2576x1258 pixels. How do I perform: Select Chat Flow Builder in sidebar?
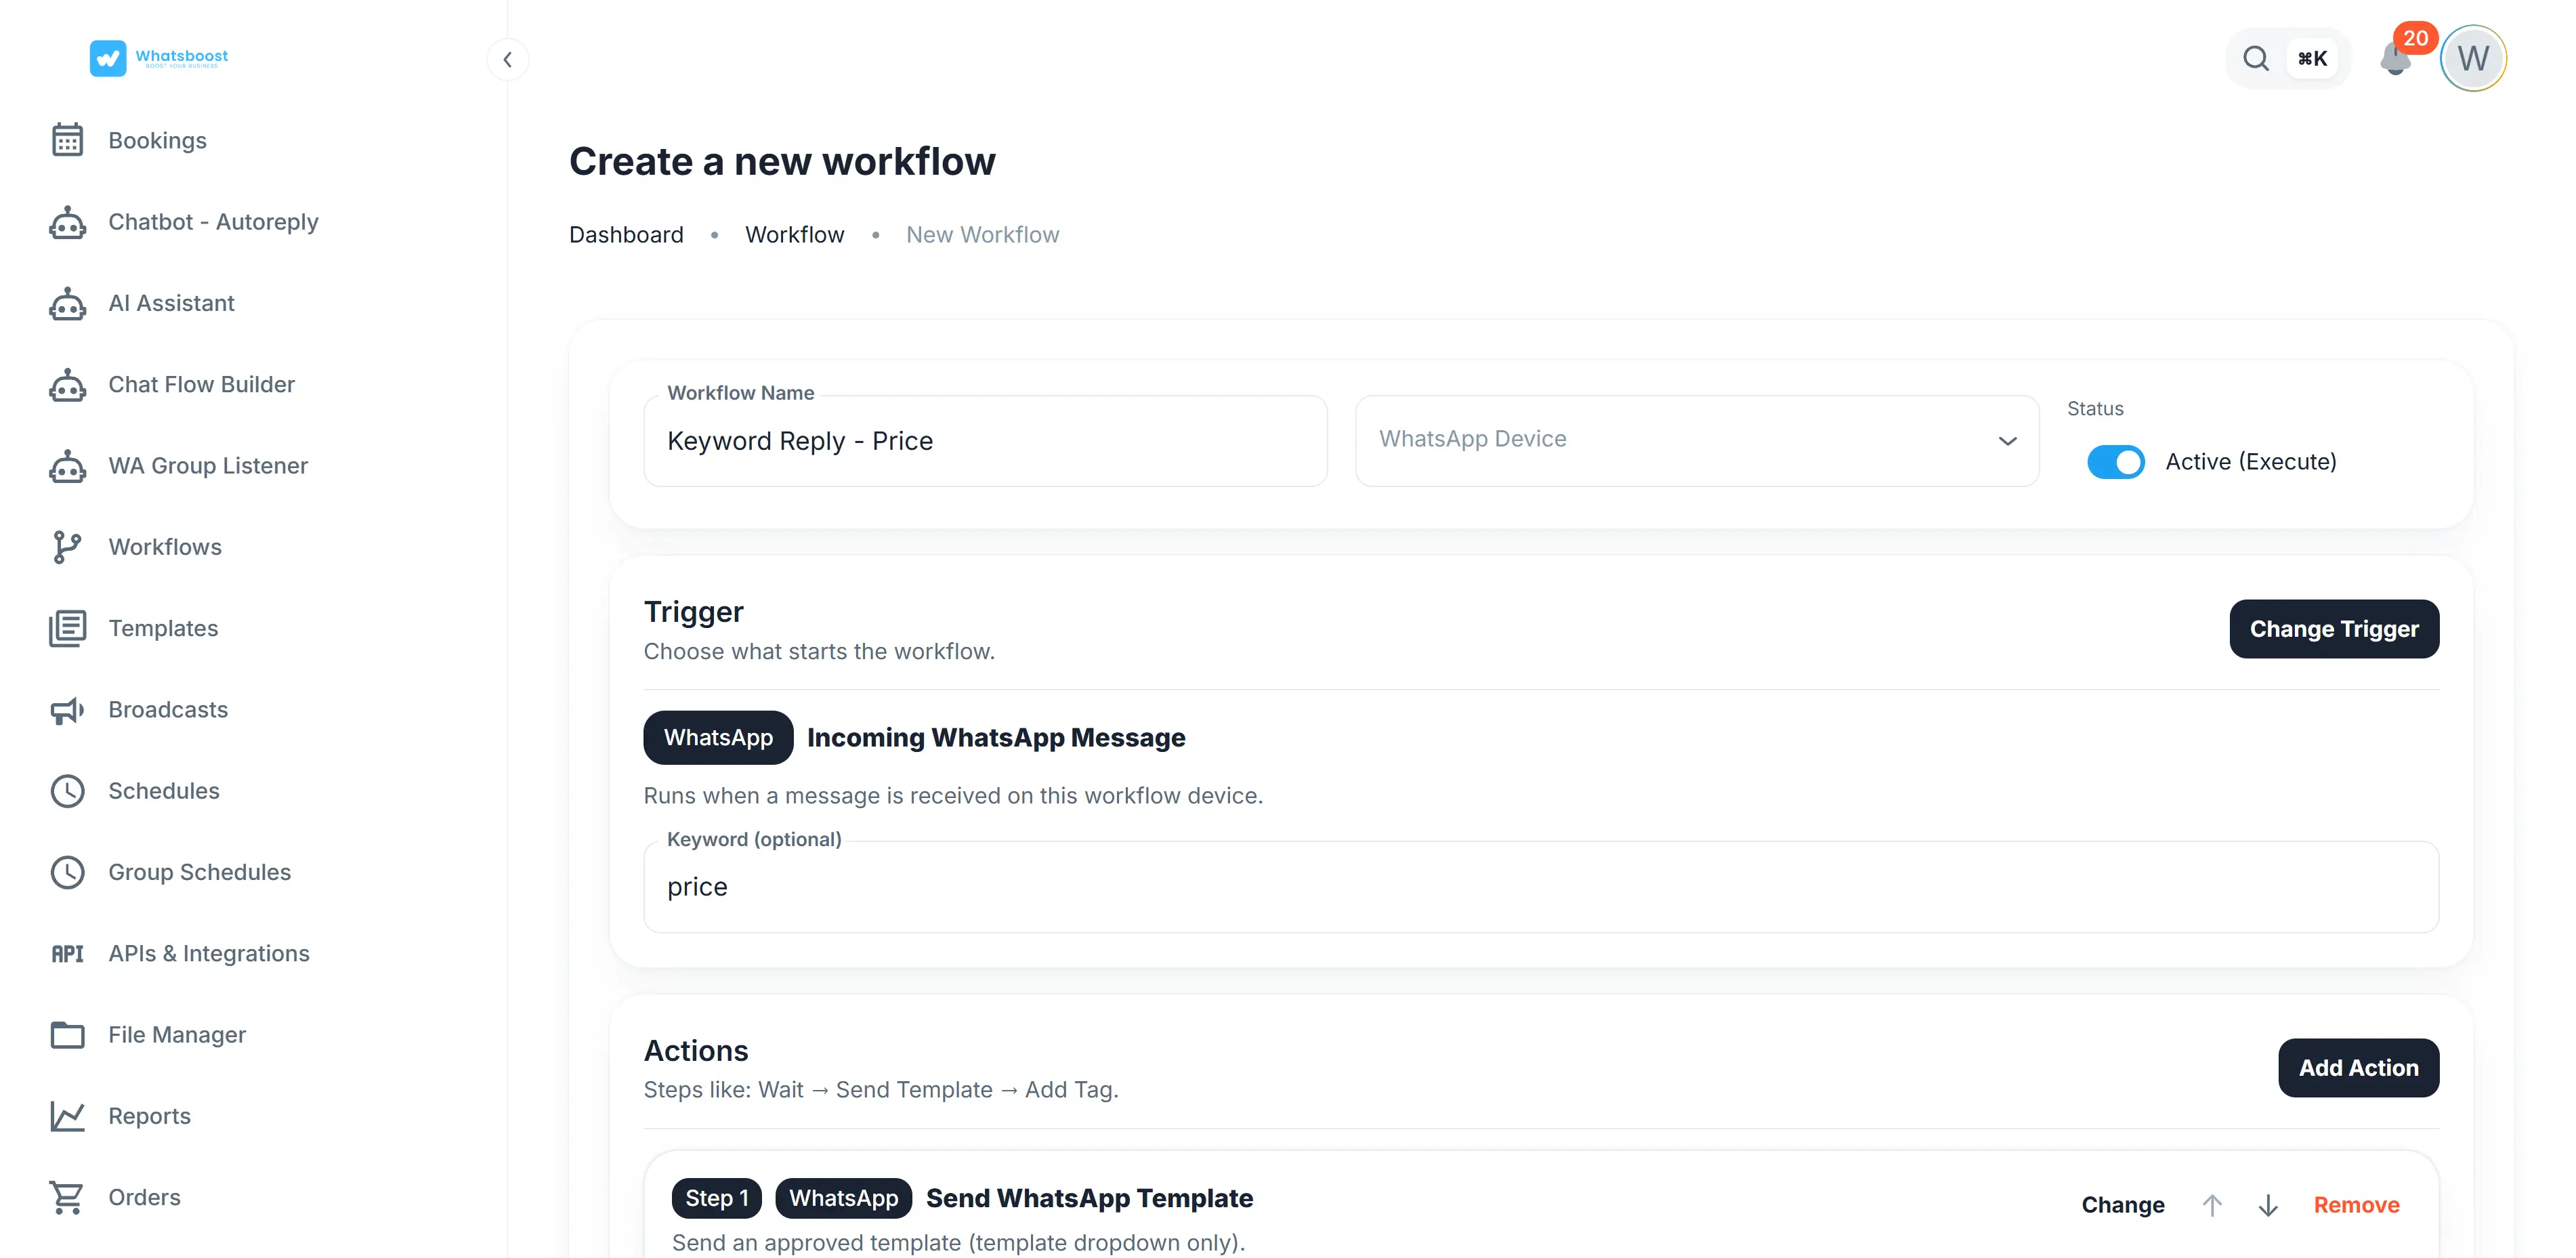[x=201, y=384]
